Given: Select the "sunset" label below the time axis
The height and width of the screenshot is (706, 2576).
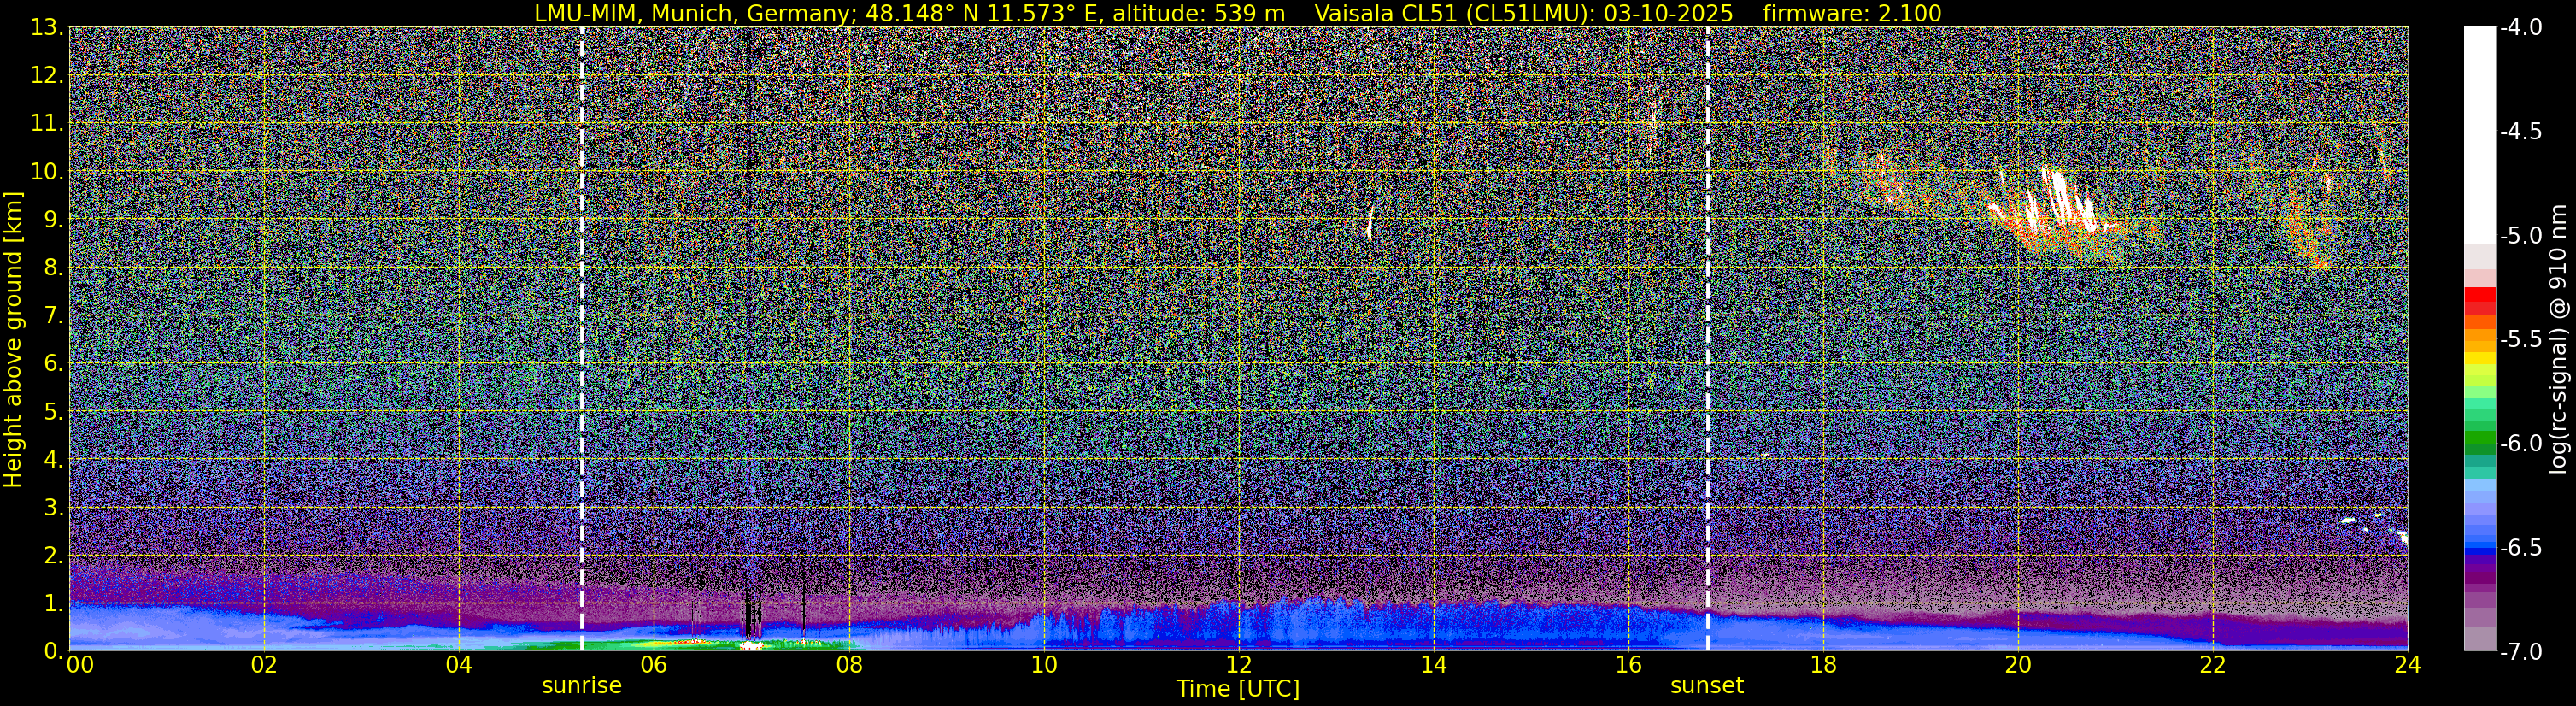Looking at the screenshot, I should 1707,686.
